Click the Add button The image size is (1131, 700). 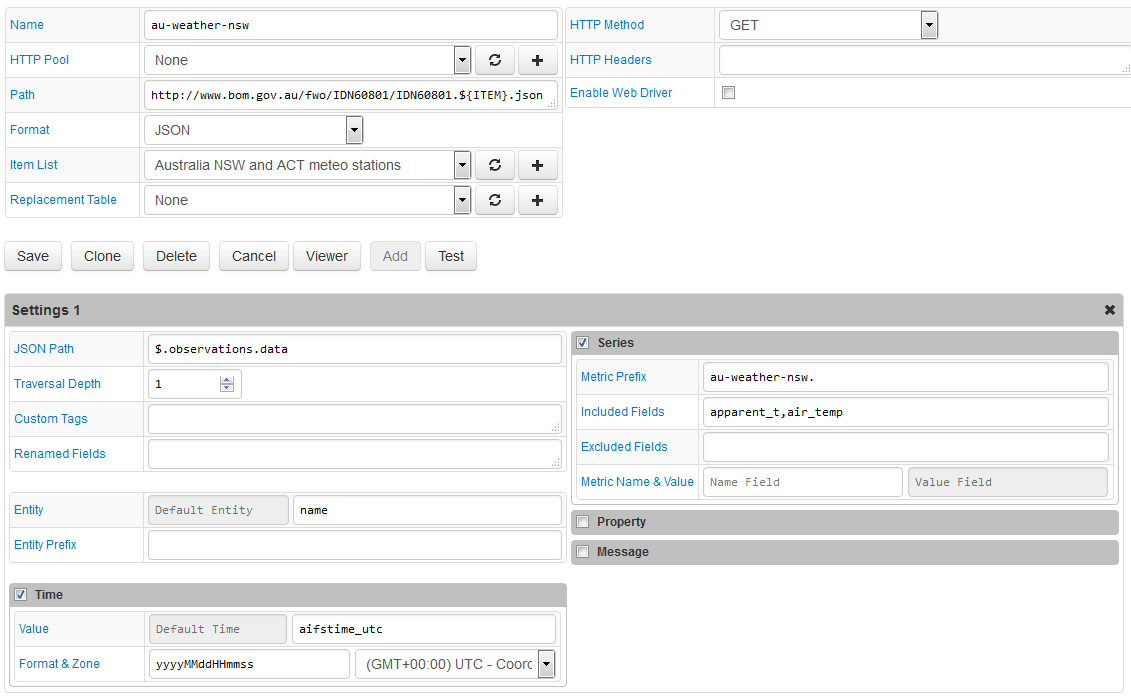(395, 256)
